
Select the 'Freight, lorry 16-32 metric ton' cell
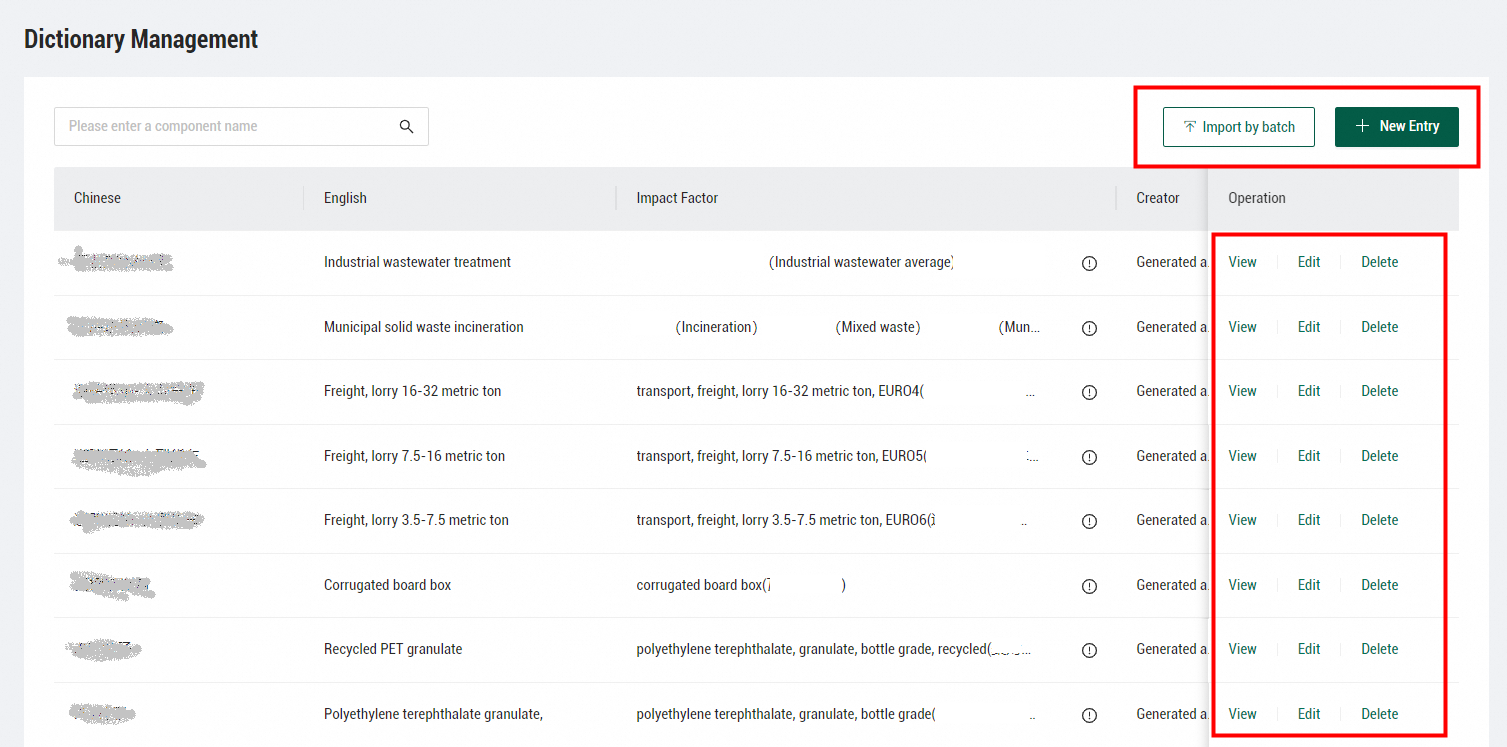click(413, 391)
